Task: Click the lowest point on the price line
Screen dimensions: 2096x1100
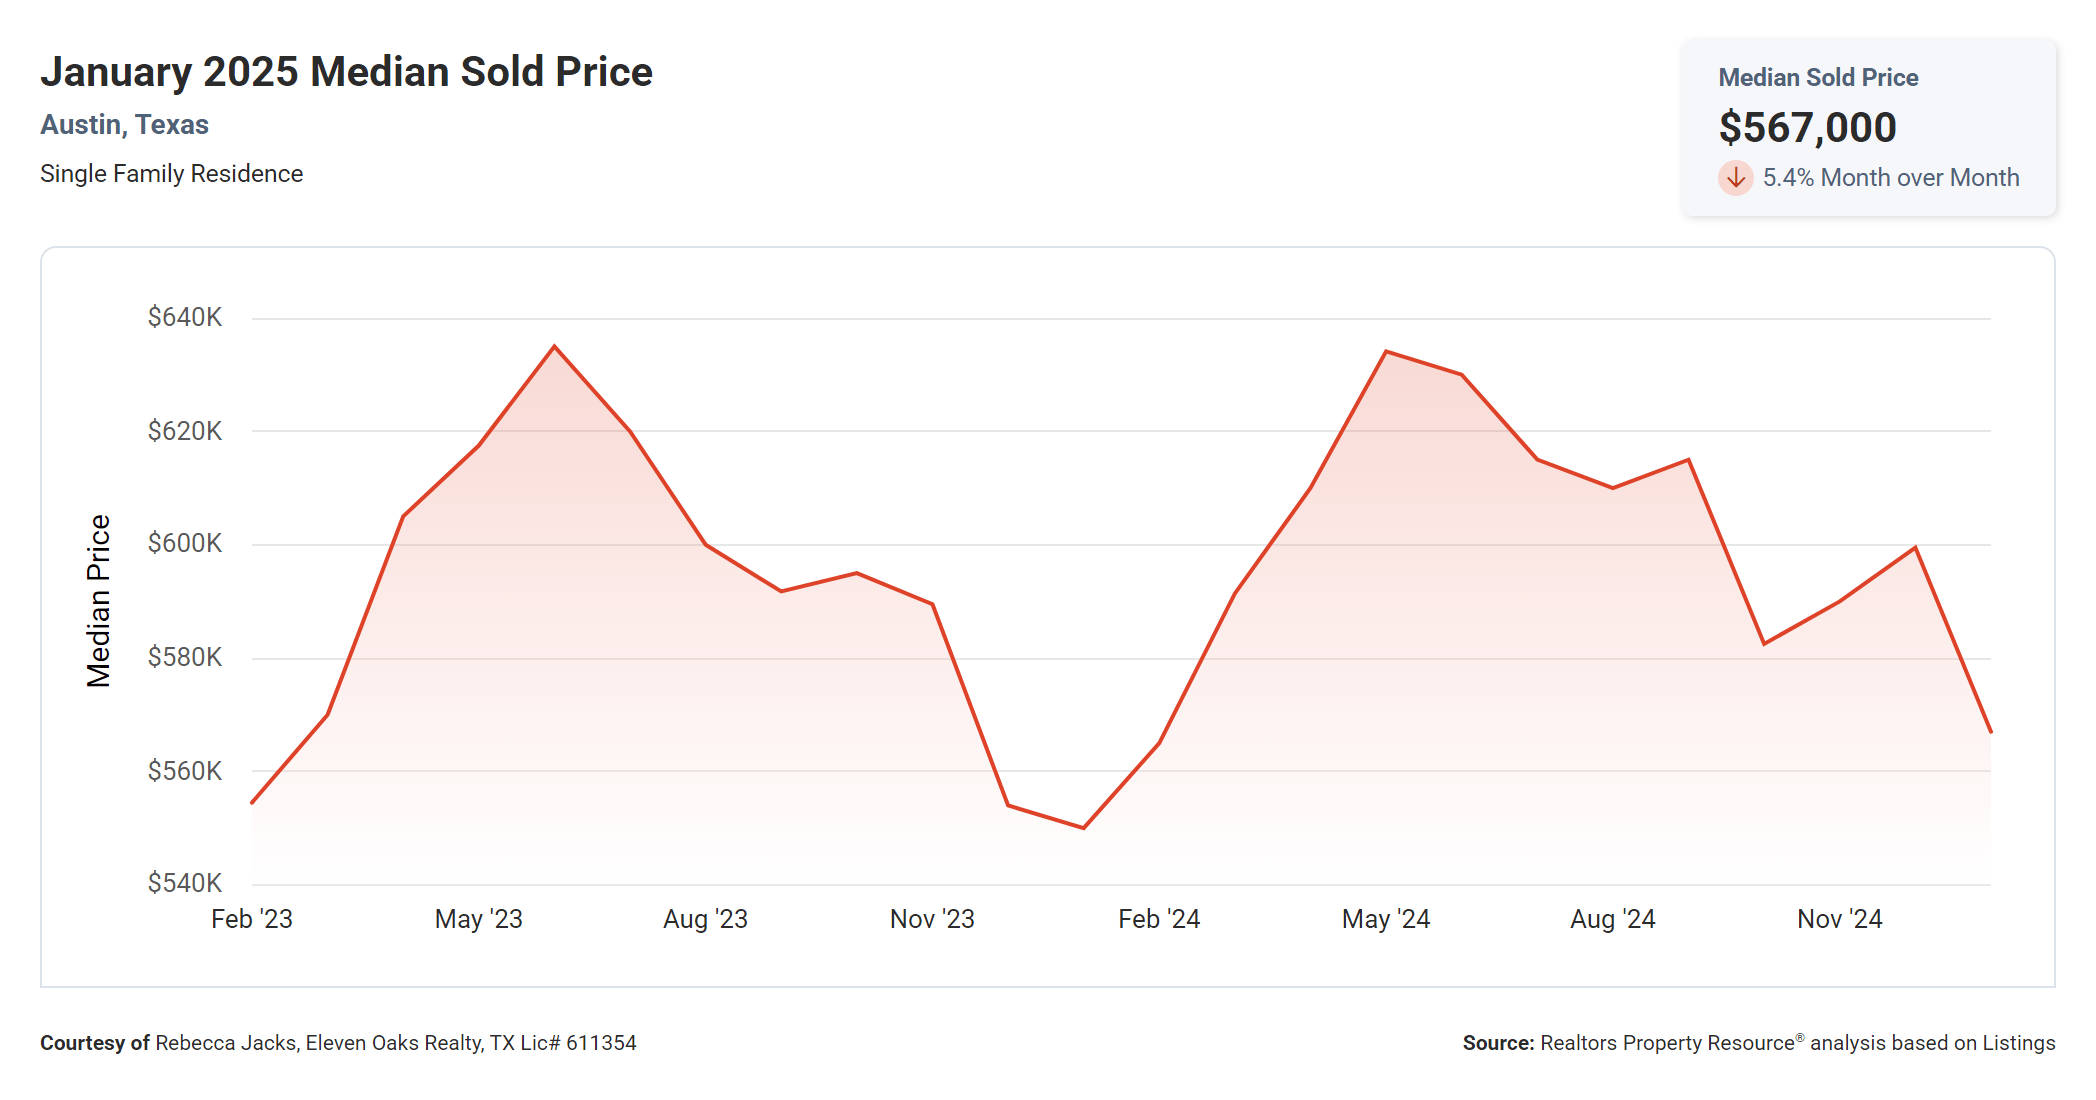Action: point(1083,828)
